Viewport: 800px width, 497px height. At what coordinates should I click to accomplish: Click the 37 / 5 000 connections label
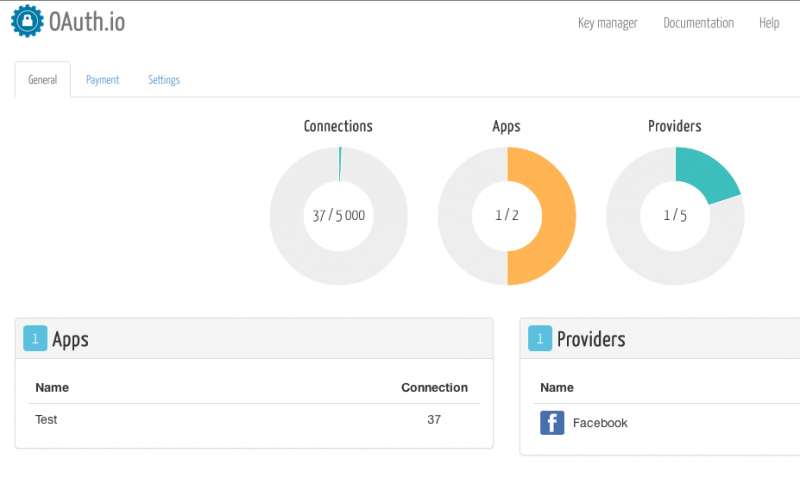click(338, 215)
